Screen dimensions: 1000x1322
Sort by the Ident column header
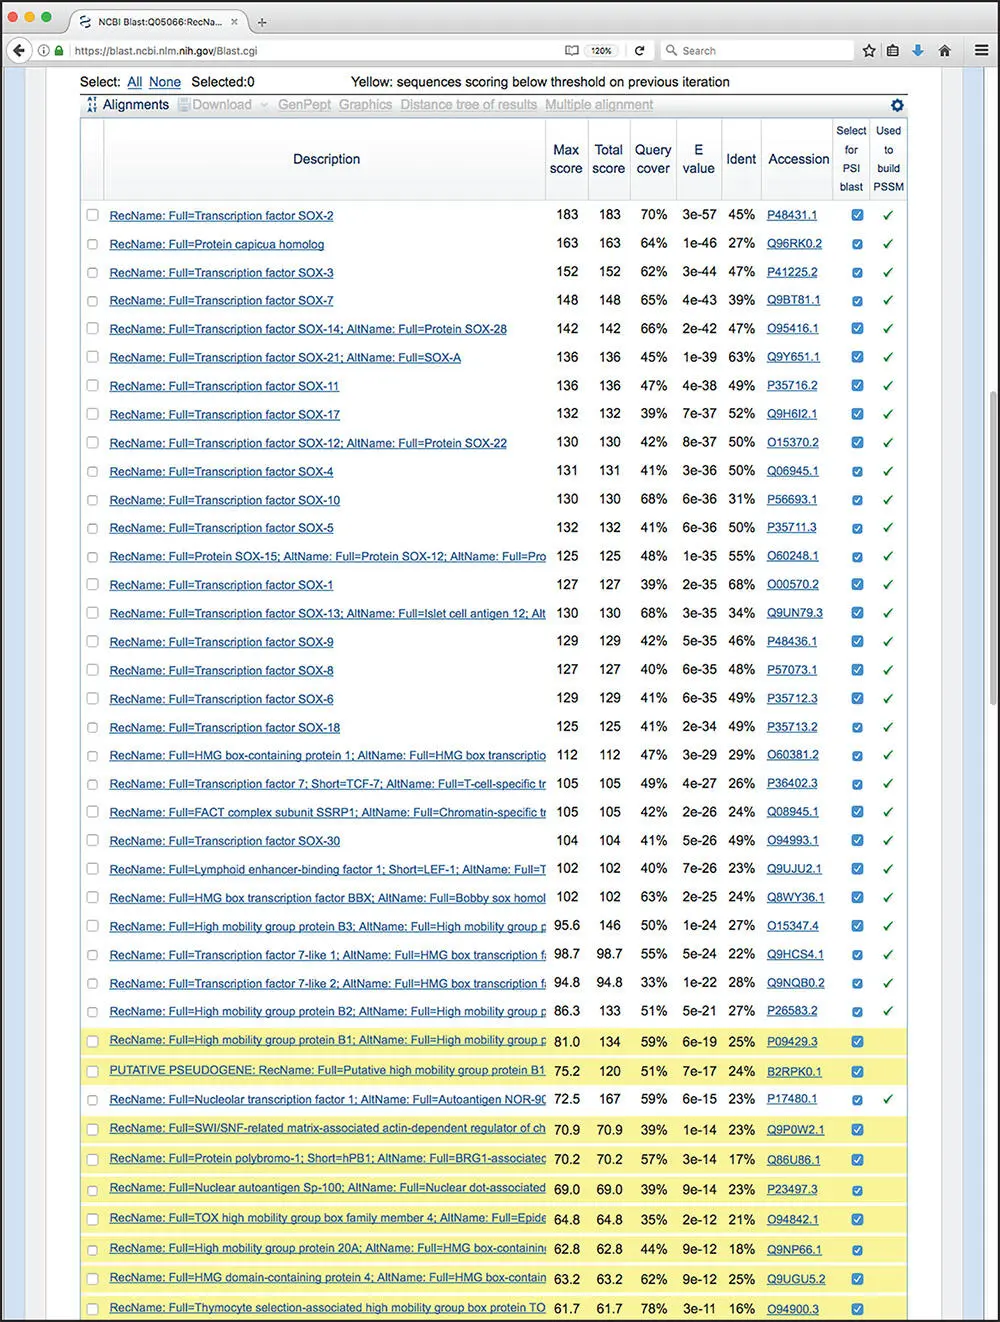coord(741,159)
